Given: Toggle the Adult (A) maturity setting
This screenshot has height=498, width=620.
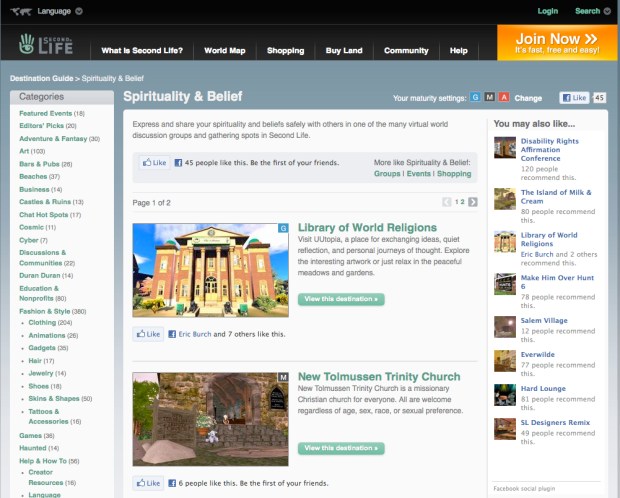Looking at the screenshot, I should tap(504, 98).
